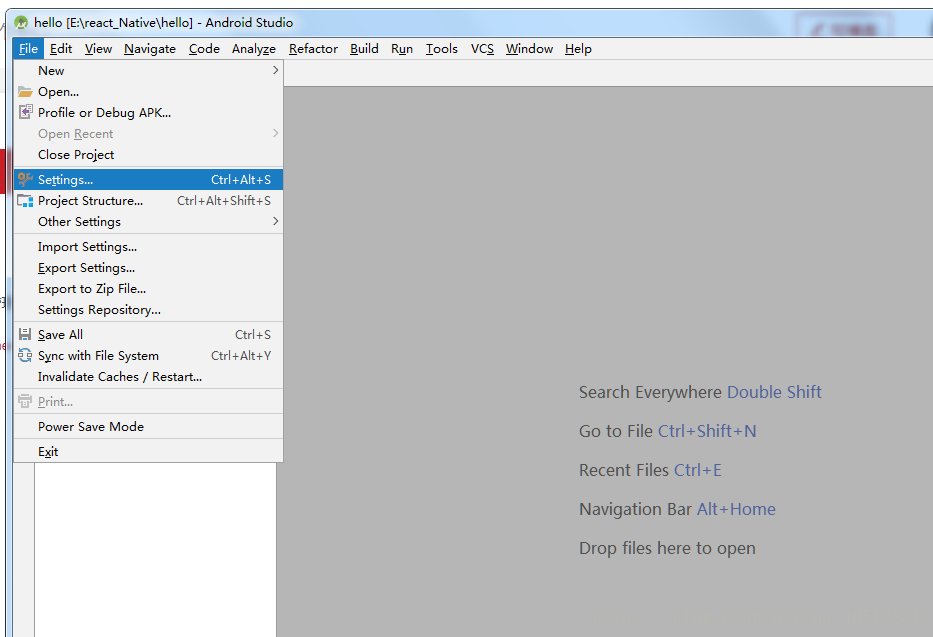Image resolution: width=933 pixels, height=637 pixels.
Task: Click the Ctrl+S shortcut label
Action: [x=253, y=334]
